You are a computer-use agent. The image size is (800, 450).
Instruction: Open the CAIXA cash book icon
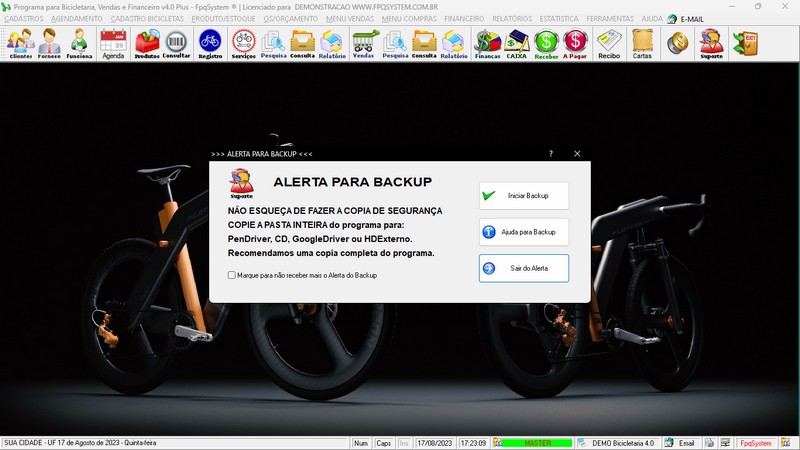pos(516,44)
